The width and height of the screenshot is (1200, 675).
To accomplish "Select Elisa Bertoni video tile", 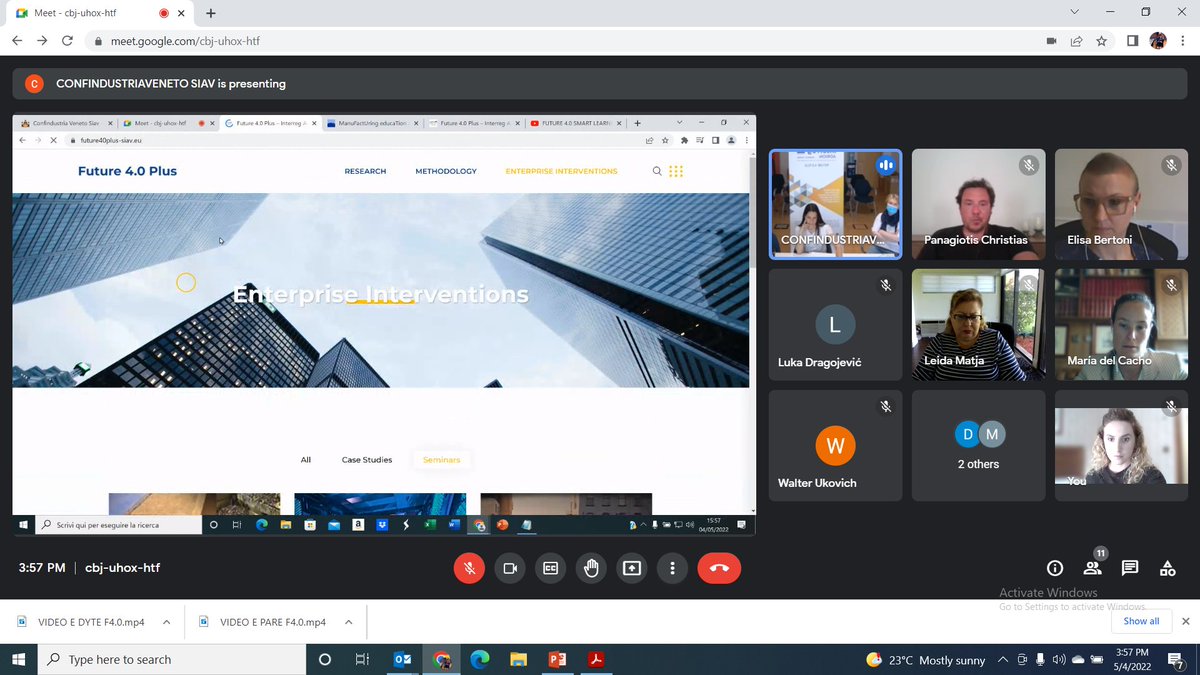I will point(1121,205).
